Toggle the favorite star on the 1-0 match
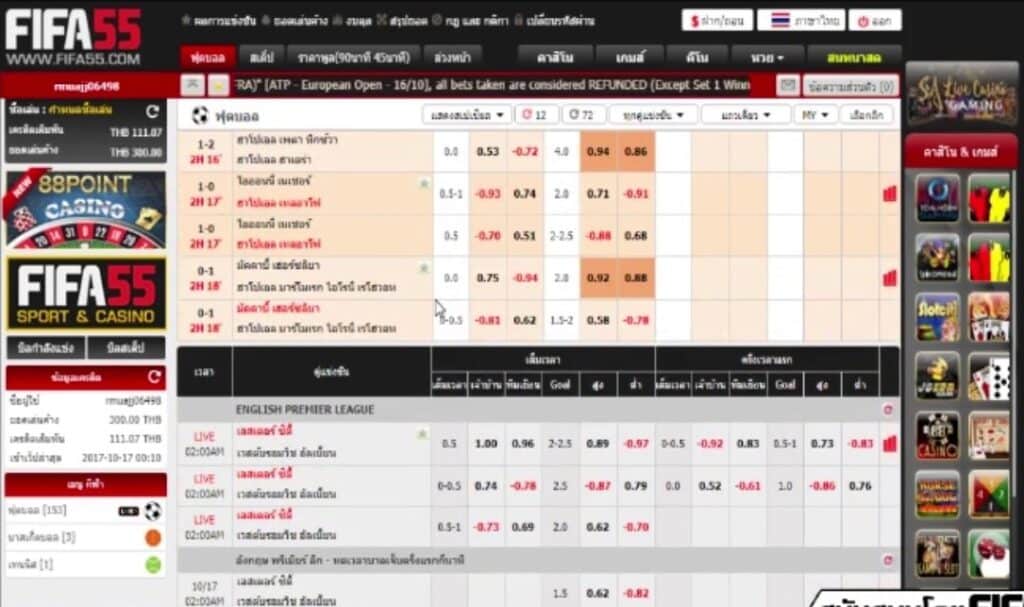Viewport: 1024px width, 607px height. (424, 184)
